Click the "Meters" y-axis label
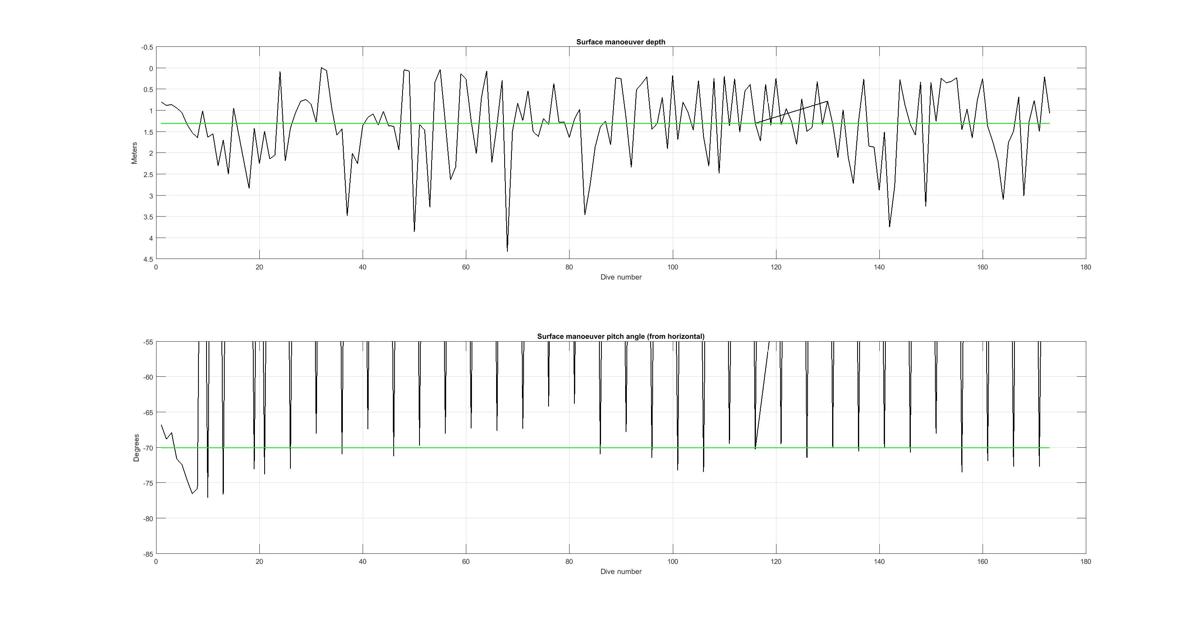The height and width of the screenshot is (622, 1200). point(135,153)
